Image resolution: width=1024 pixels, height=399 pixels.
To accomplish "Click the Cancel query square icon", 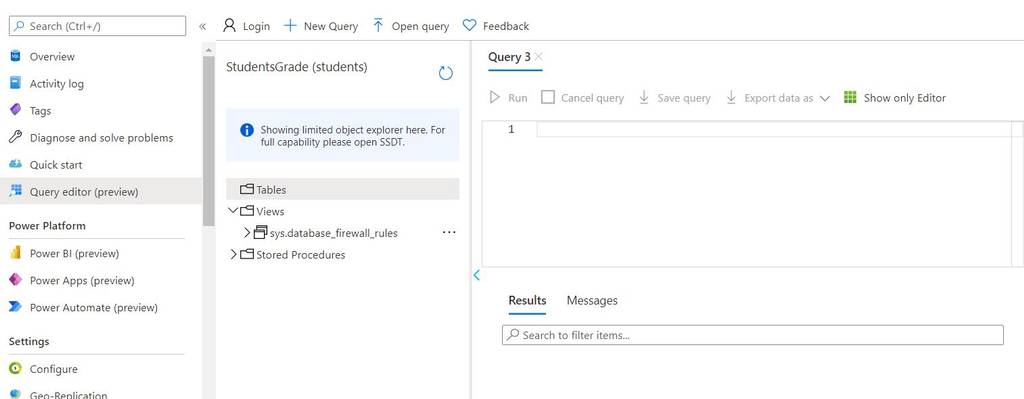I will coord(549,97).
